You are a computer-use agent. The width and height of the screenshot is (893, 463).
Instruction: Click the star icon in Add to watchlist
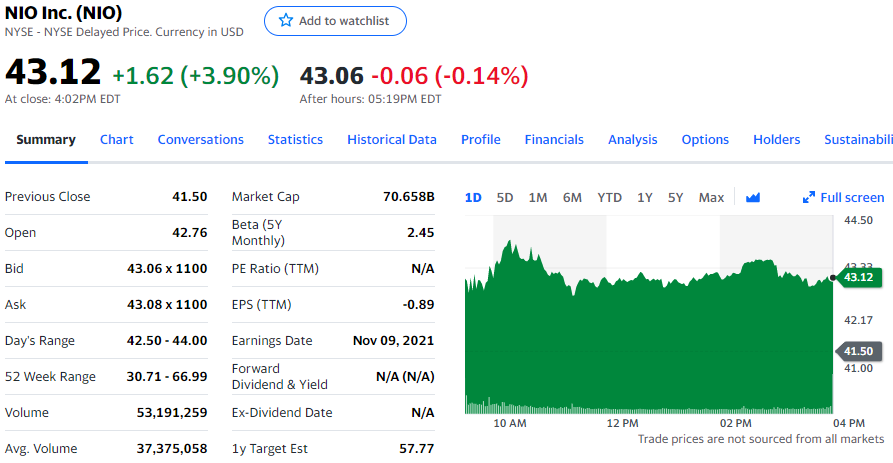pyautogui.click(x=286, y=21)
